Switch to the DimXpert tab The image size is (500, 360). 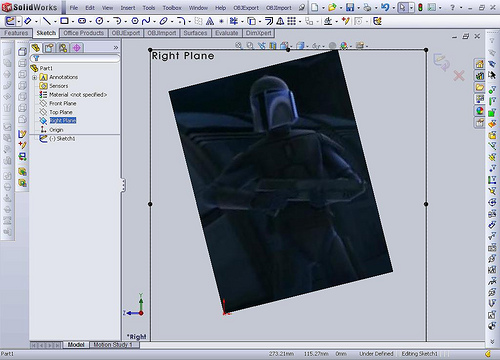coord(259,33)
